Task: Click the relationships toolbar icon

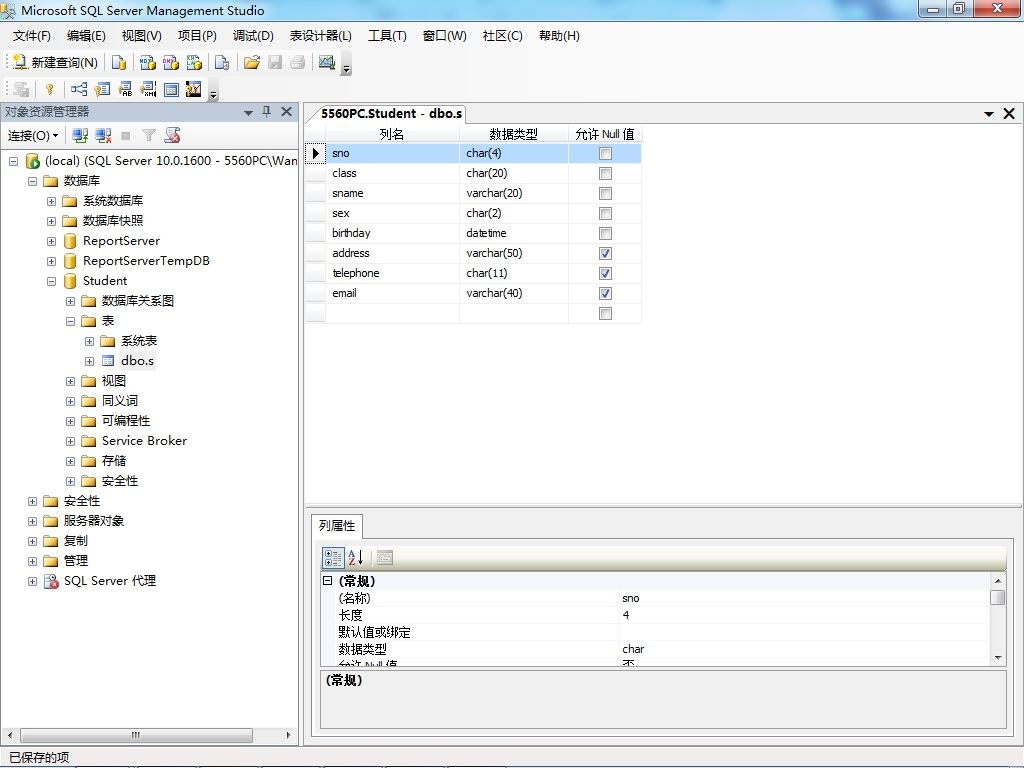Action: tap(79, 89)
